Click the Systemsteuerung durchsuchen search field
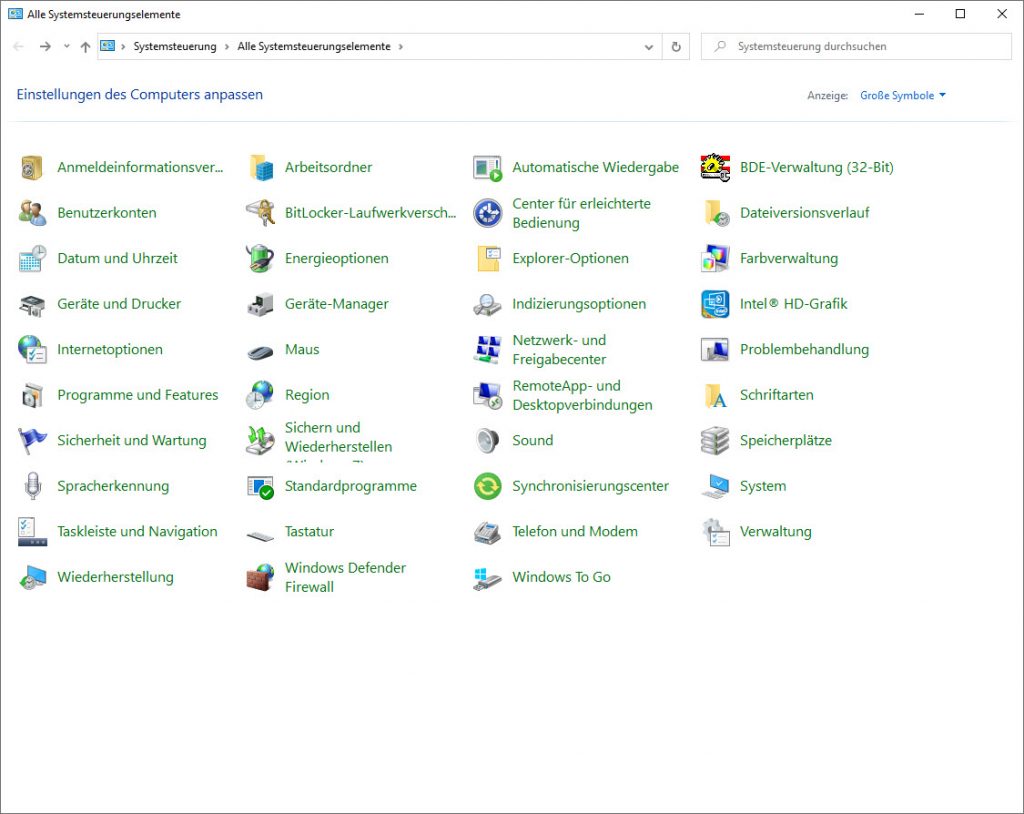The width and height of the screenshot is (1024, 814). [856, 47]
